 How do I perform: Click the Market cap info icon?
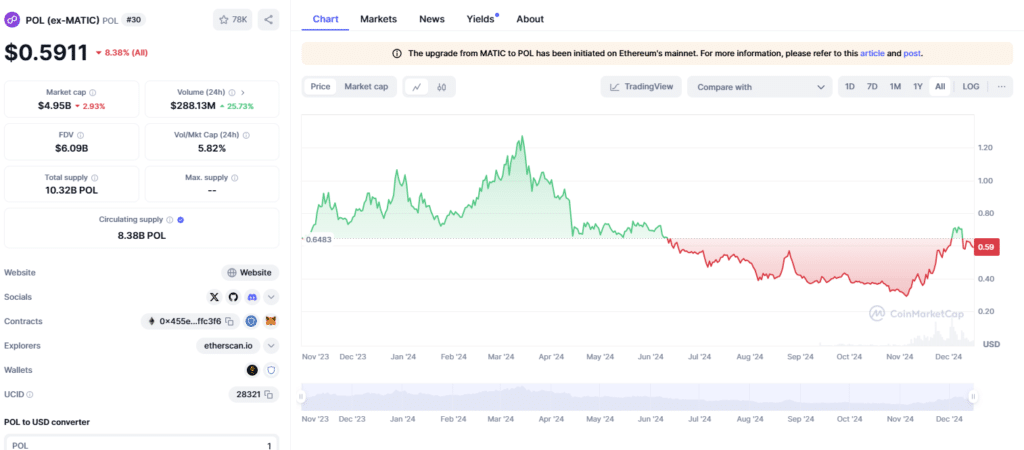[x=93, y=93]
